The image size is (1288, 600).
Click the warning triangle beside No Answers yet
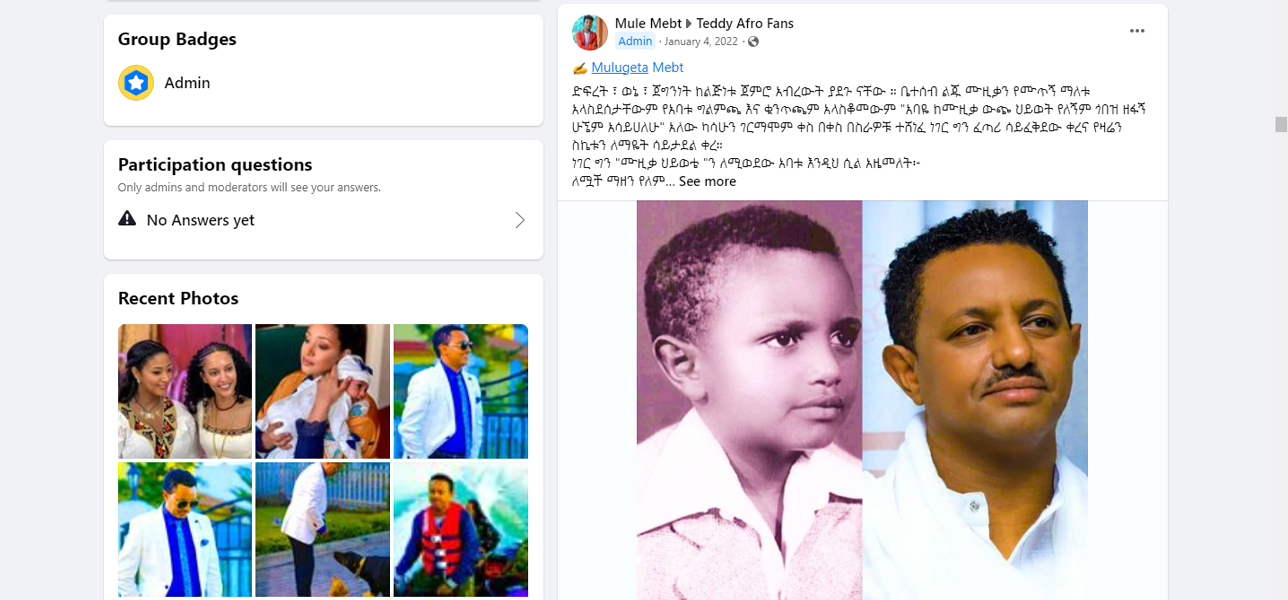tap(127, 219)
